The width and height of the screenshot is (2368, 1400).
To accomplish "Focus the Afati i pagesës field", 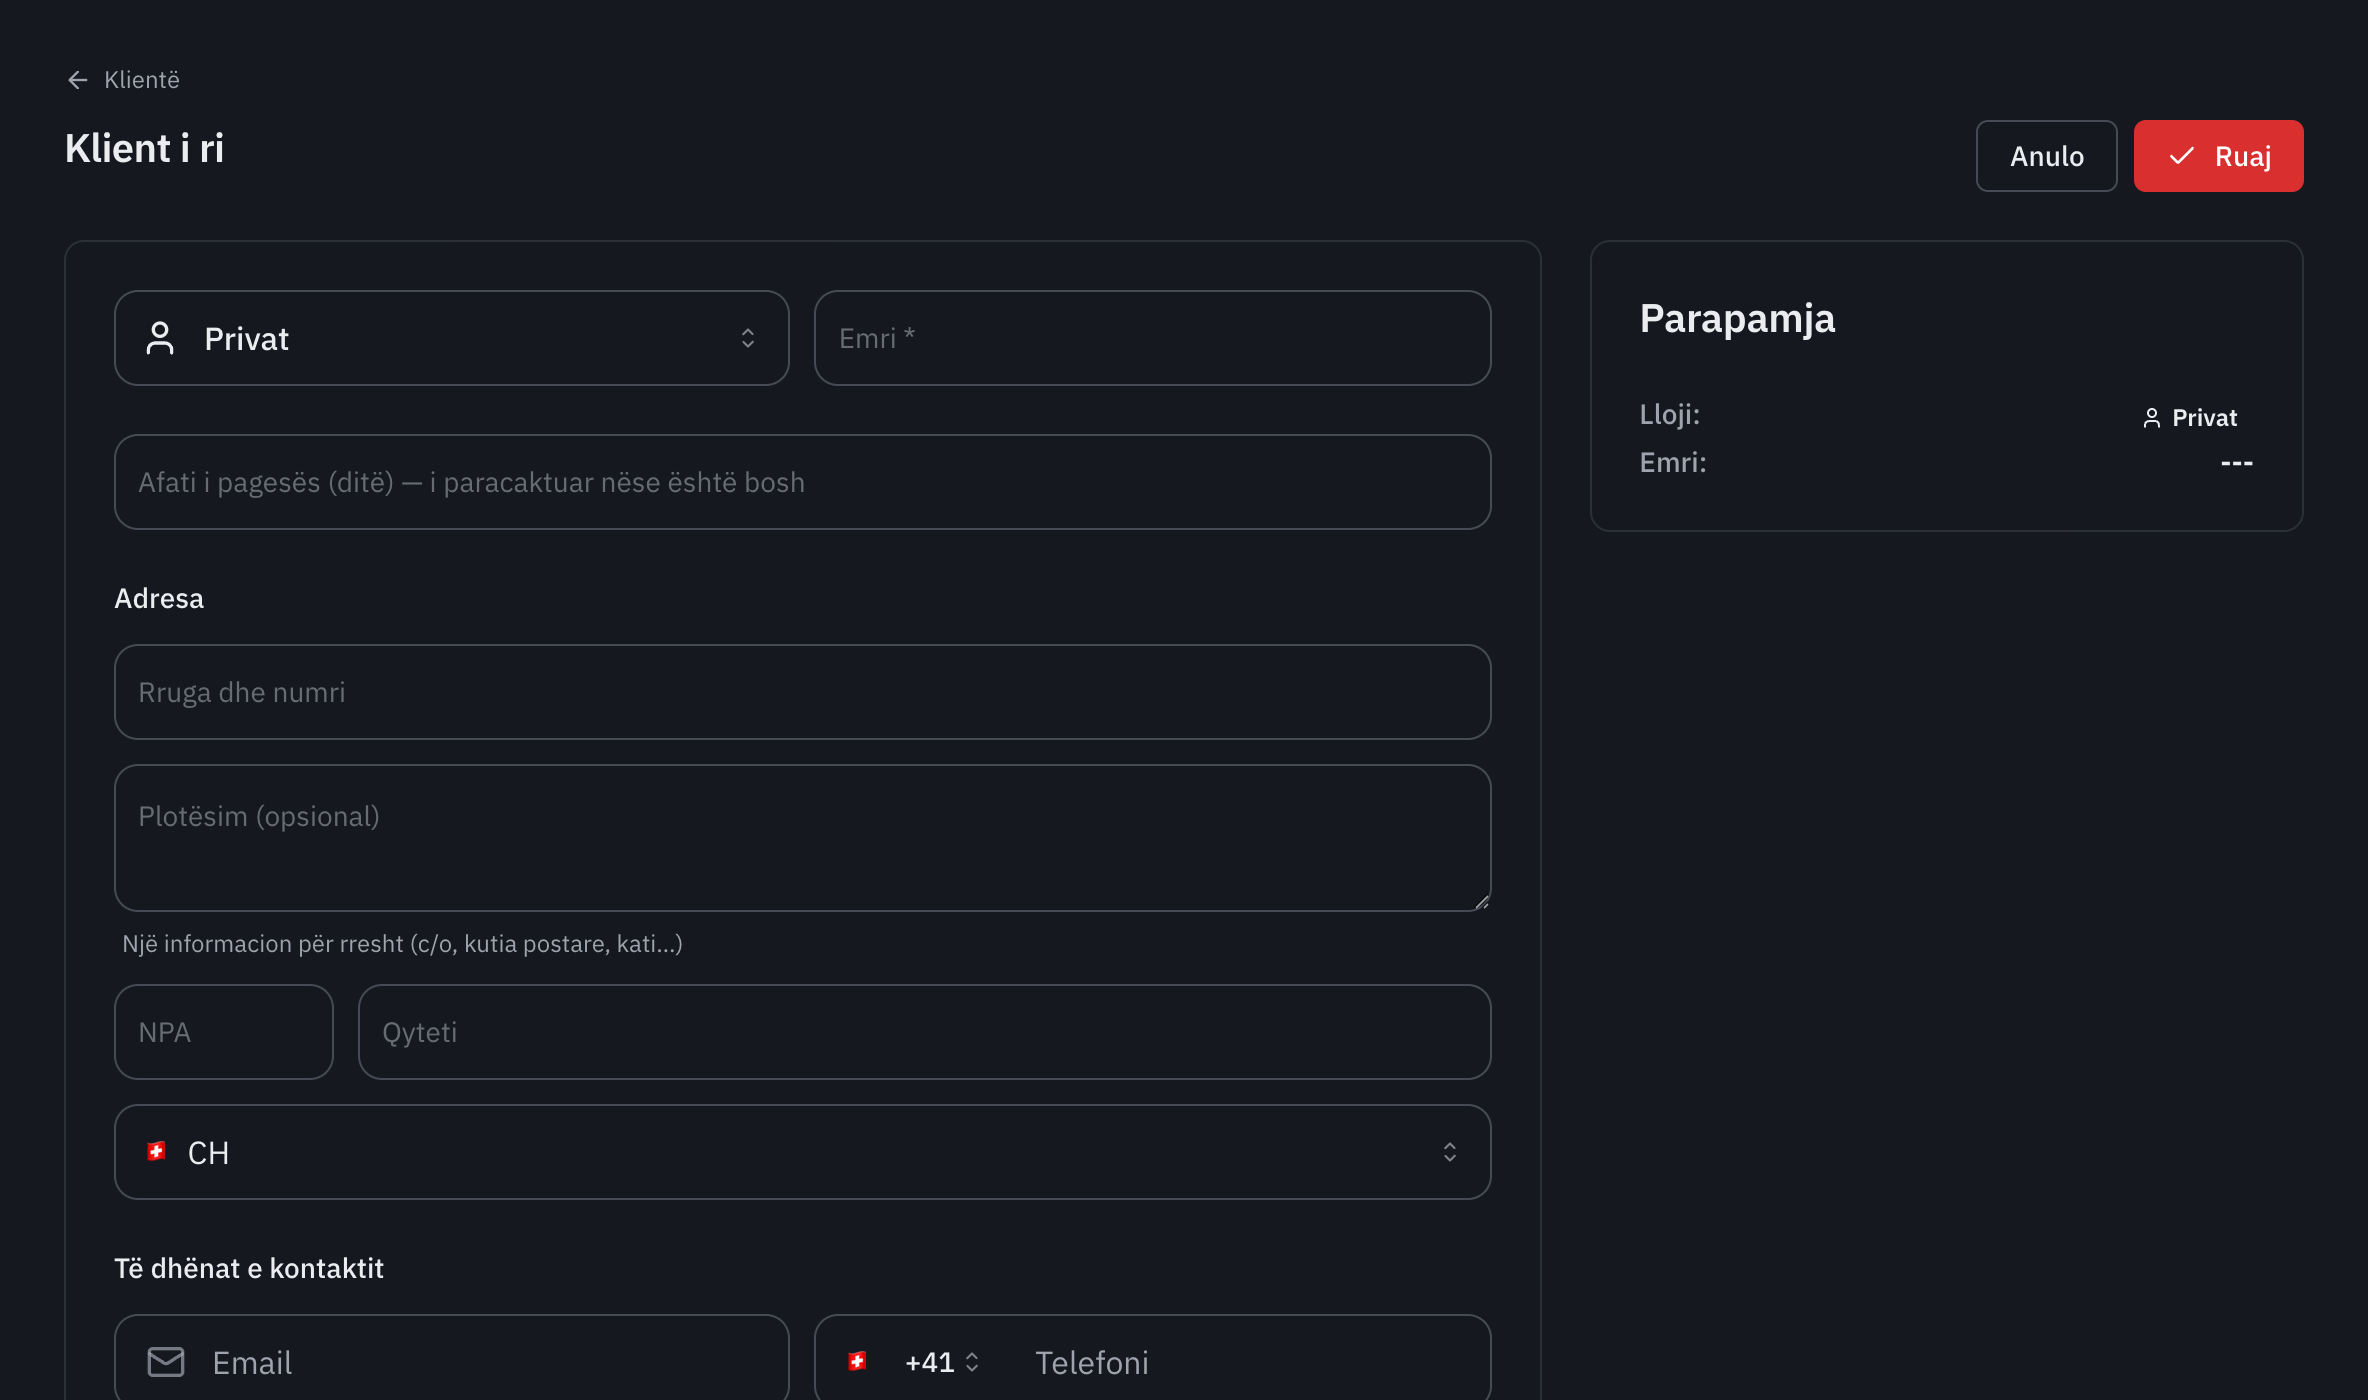I will click(802, 482).
